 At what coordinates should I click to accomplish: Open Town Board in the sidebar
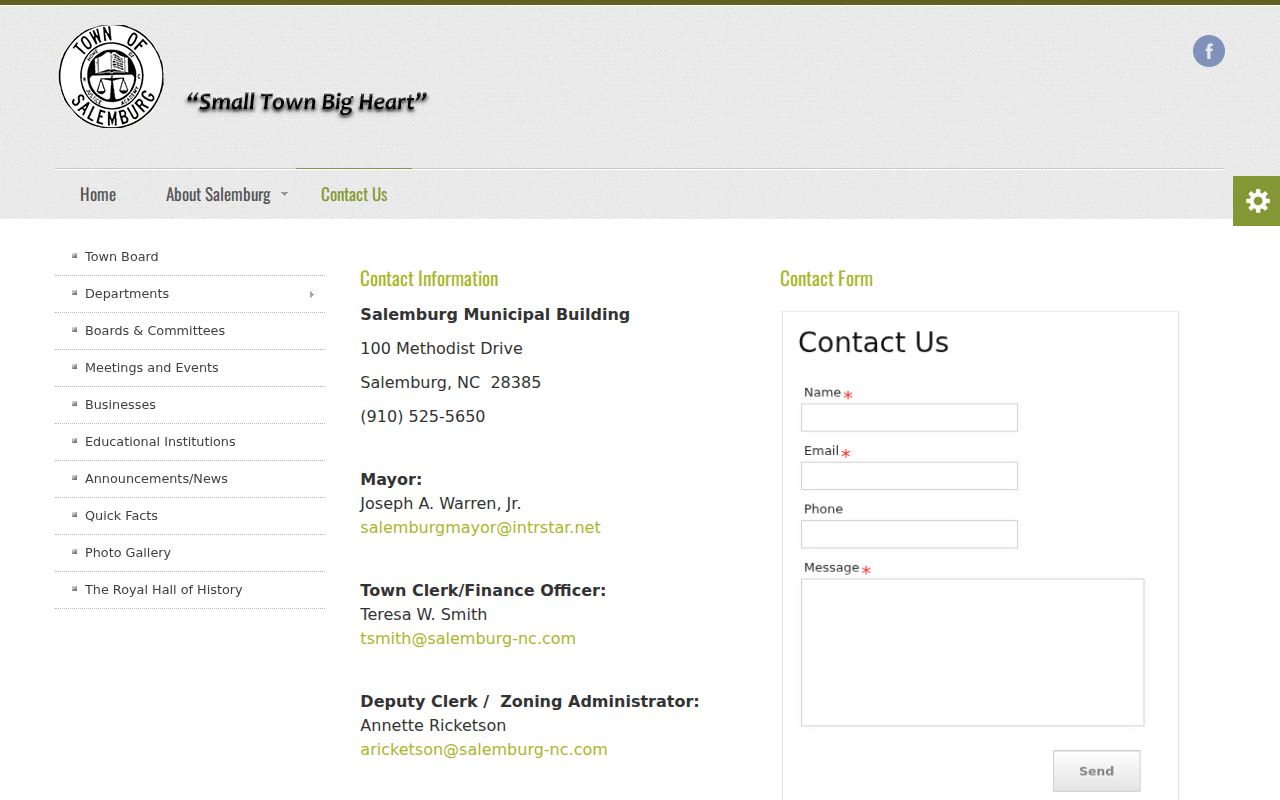tap(122, 257)
